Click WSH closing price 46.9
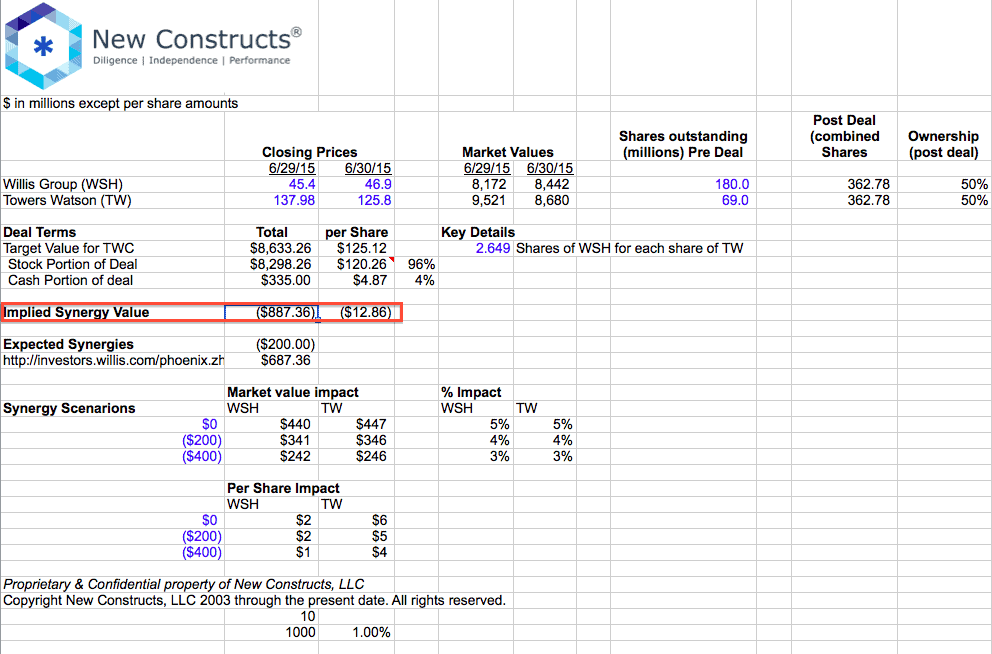This screenshot has width=992, height=654. (378, 184)
